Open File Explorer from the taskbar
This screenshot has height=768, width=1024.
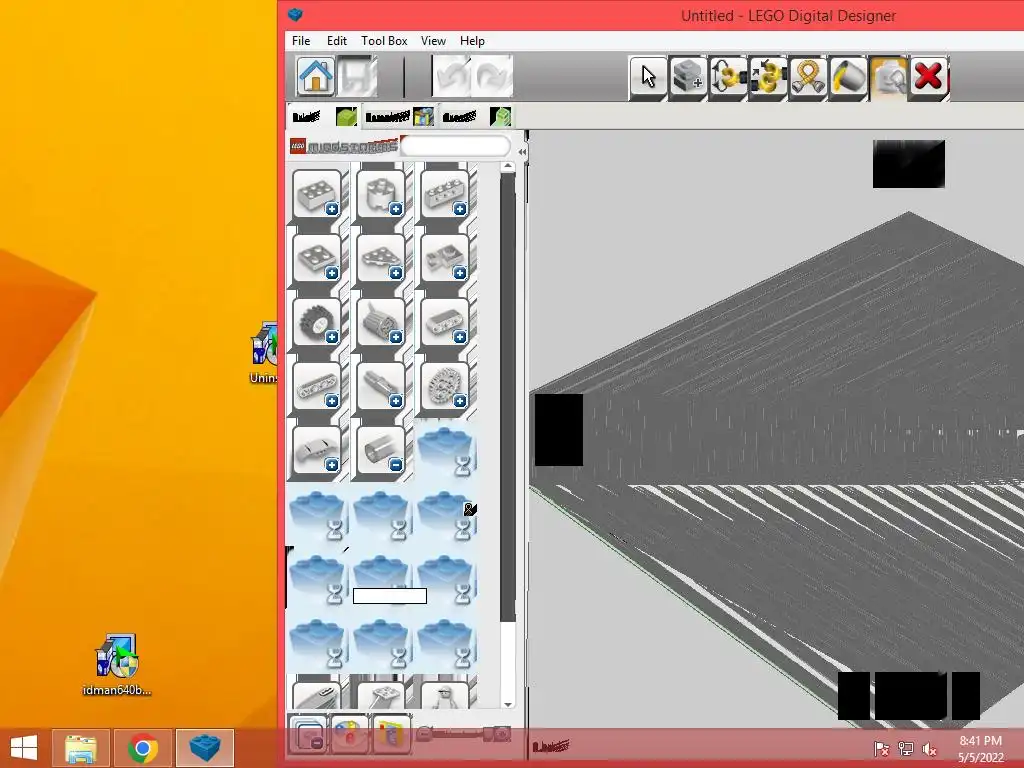81,748
